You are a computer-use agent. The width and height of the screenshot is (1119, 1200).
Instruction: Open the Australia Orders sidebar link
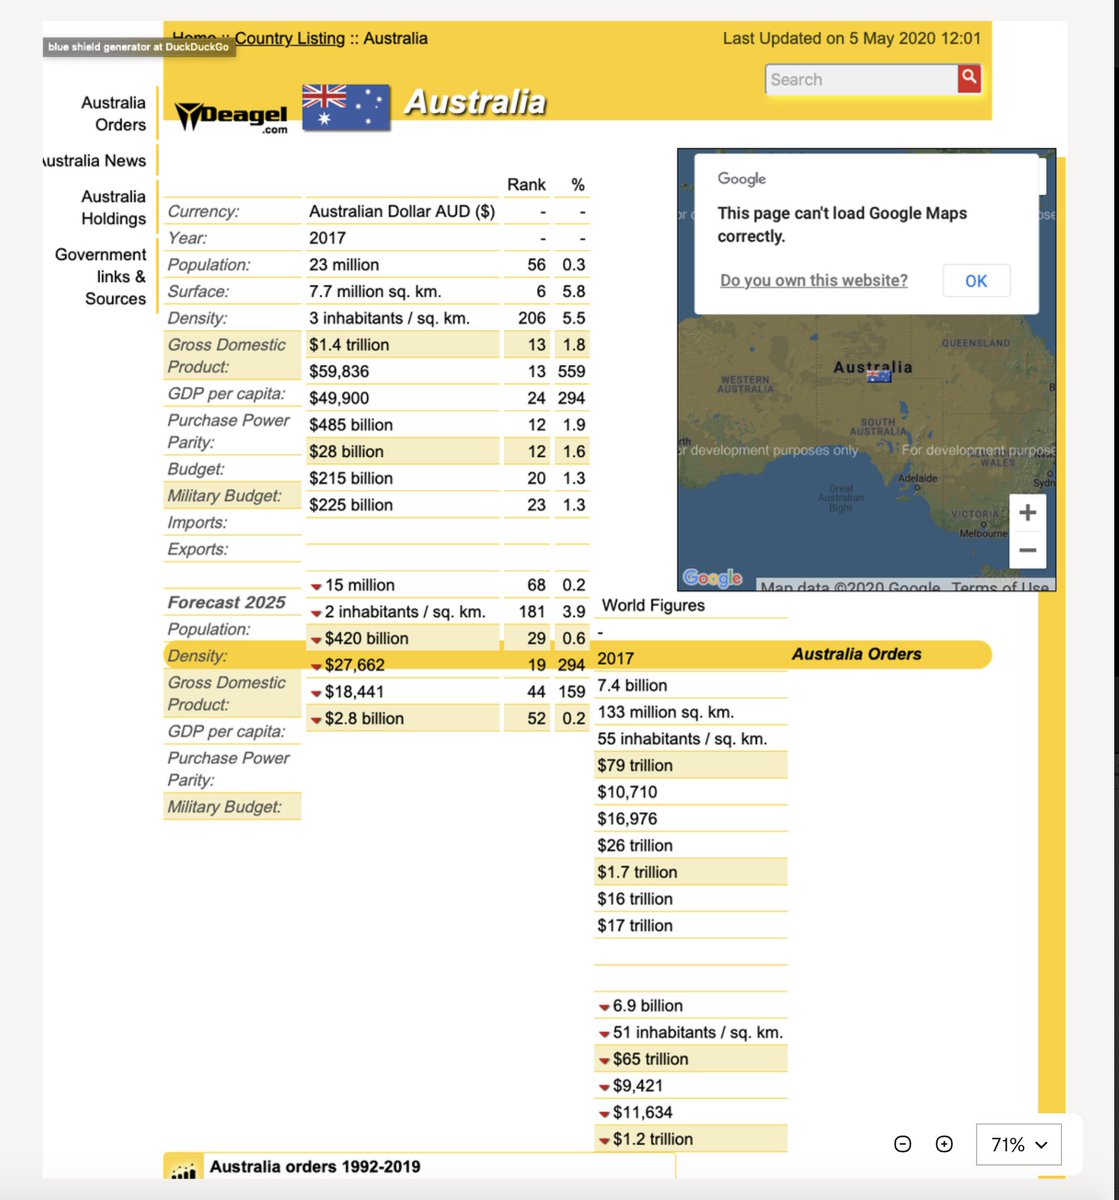(x=113, y=114)
